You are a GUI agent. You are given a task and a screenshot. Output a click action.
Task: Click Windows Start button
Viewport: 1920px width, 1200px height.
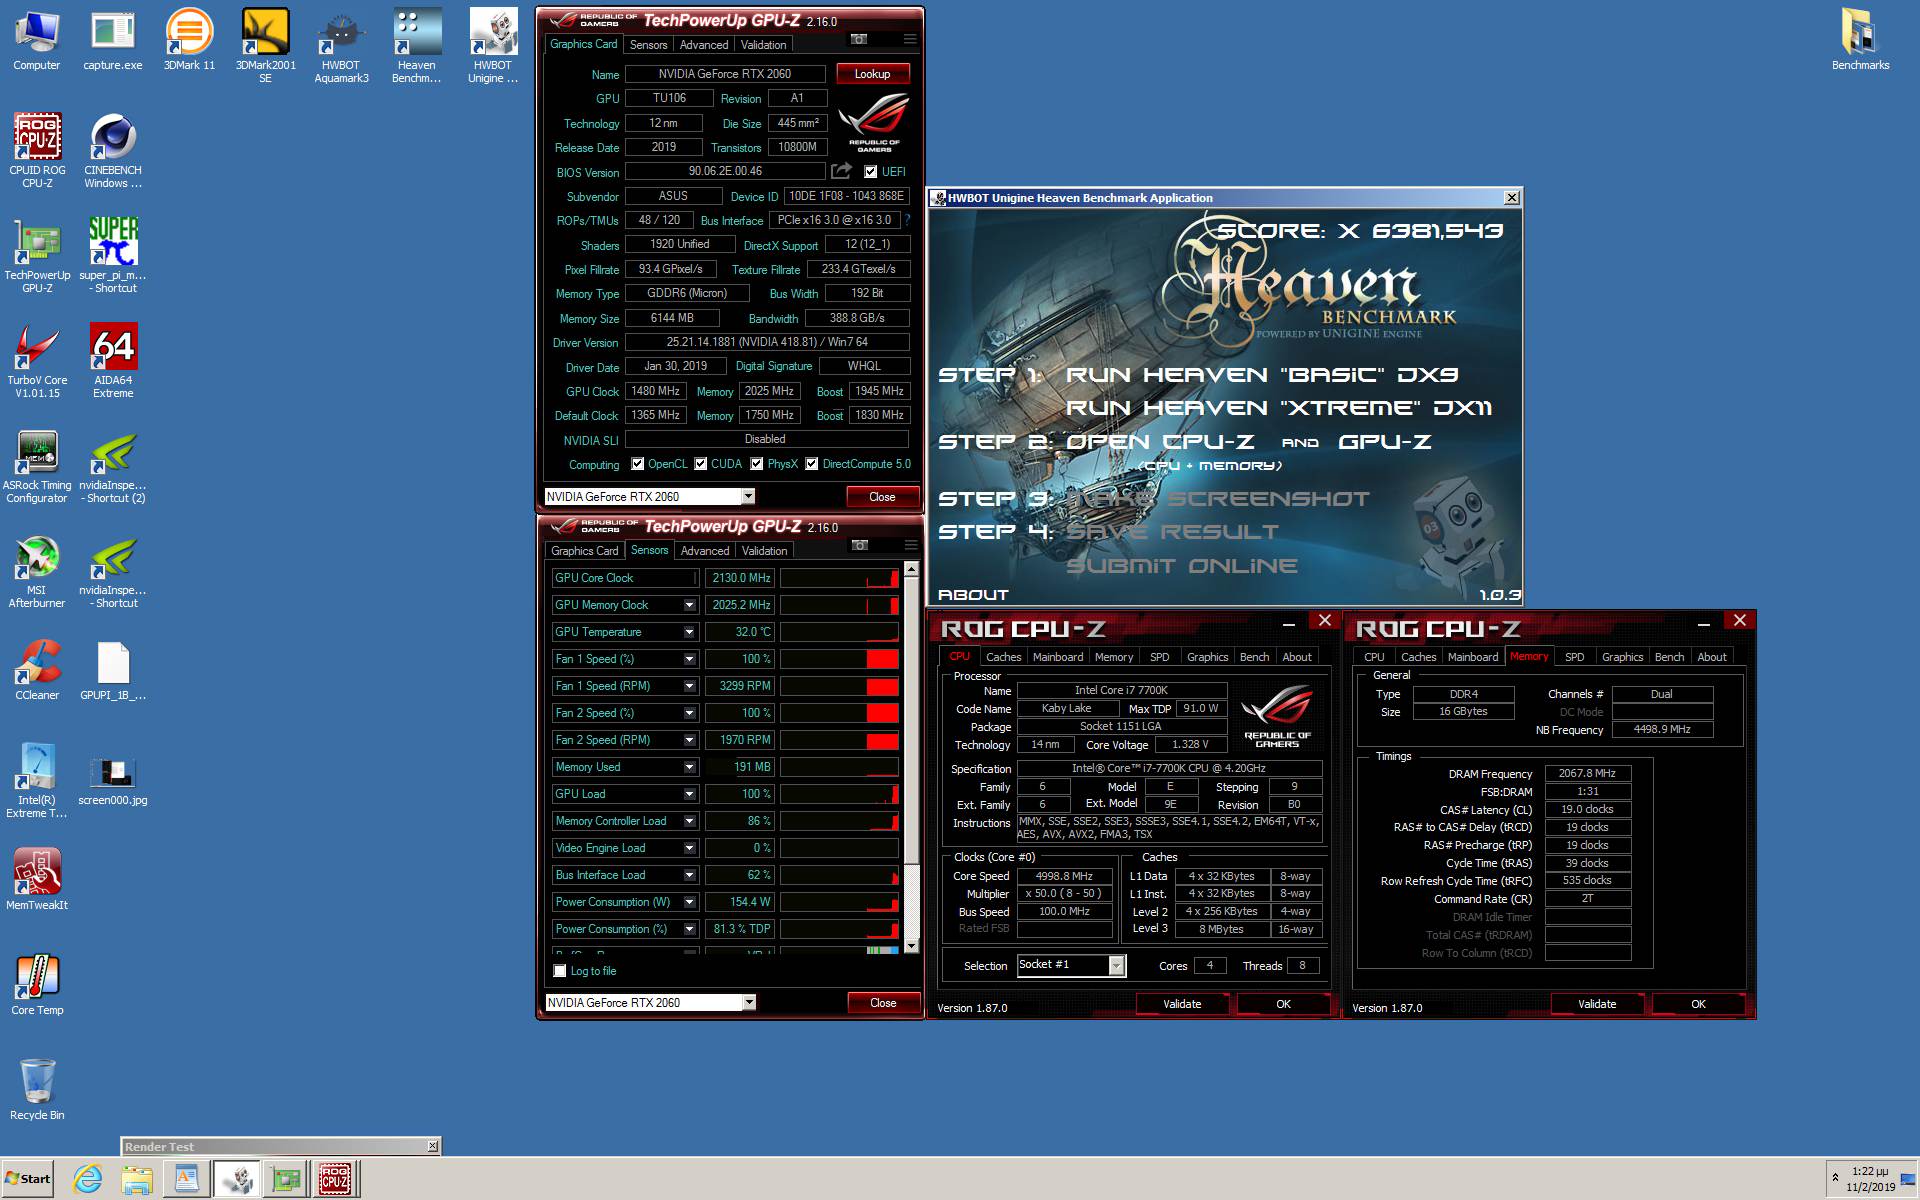[x=27, y=1179]
